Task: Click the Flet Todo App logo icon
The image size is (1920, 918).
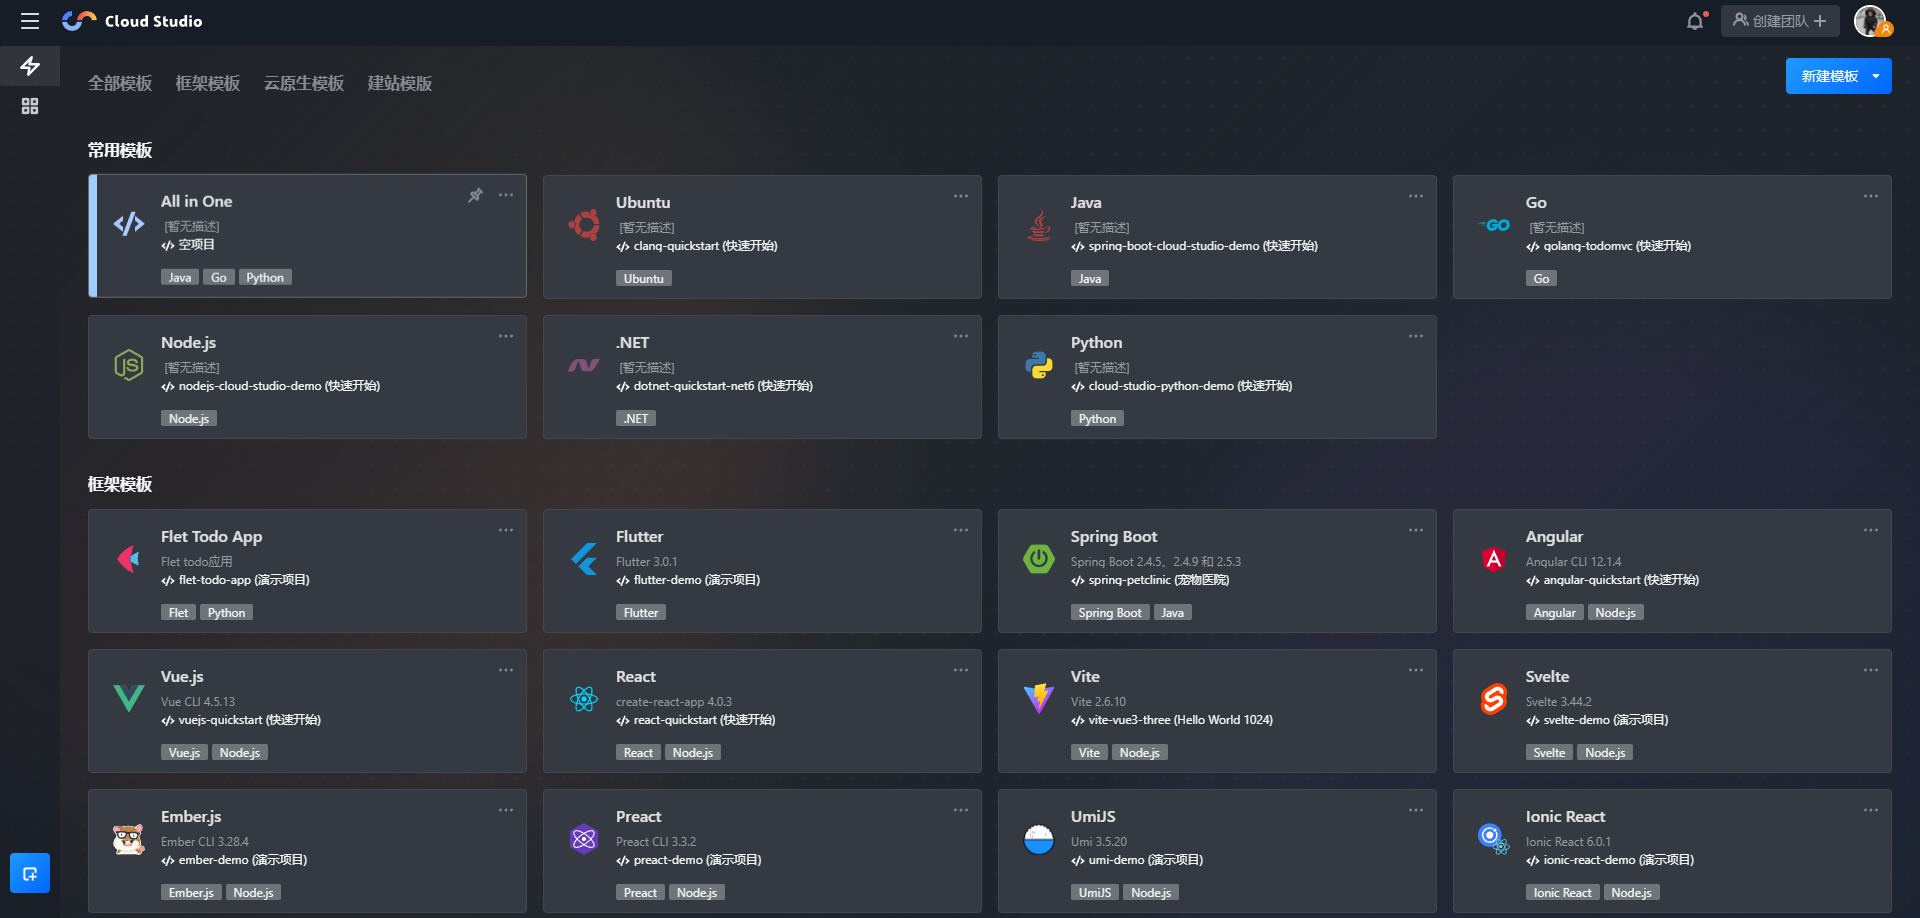Action: [129, 559]
